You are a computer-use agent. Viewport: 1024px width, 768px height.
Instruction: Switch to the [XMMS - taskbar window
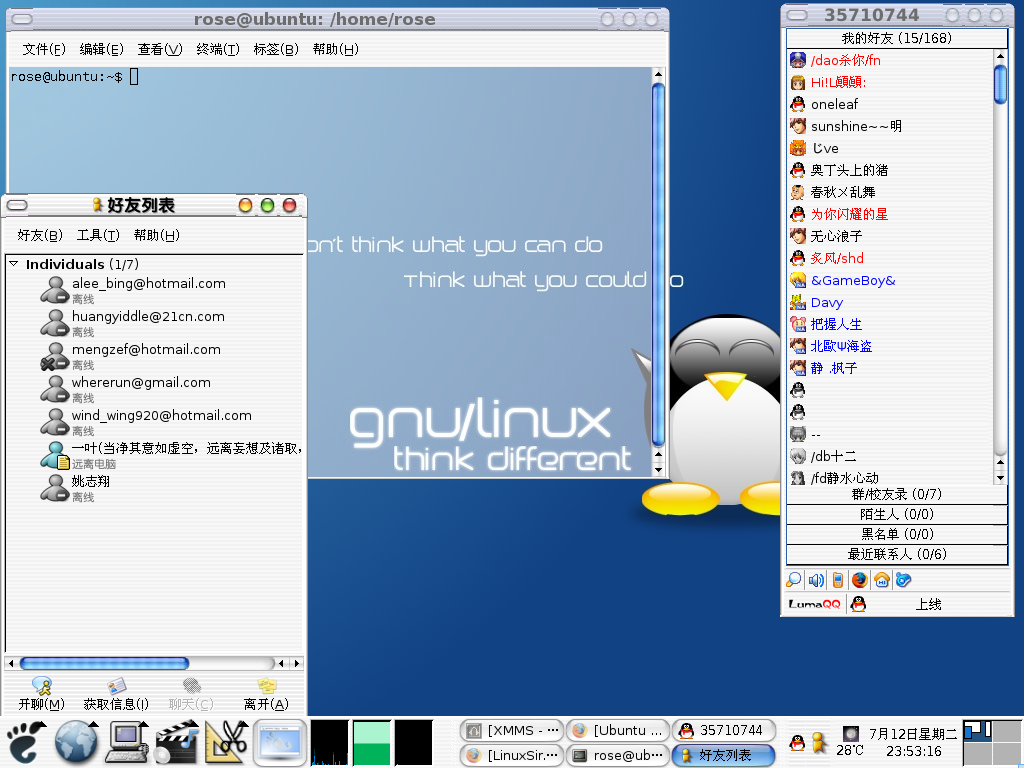click(511, 730)
